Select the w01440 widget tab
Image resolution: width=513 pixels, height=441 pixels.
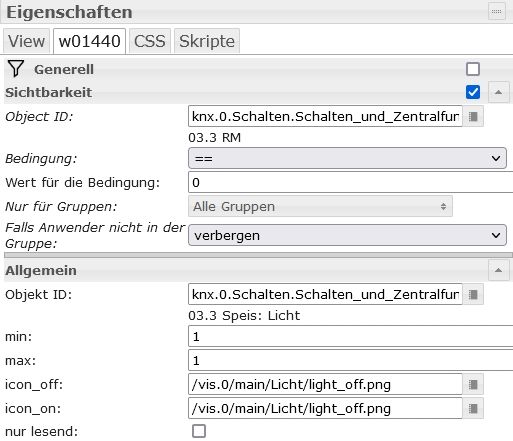tap(89, 41)
